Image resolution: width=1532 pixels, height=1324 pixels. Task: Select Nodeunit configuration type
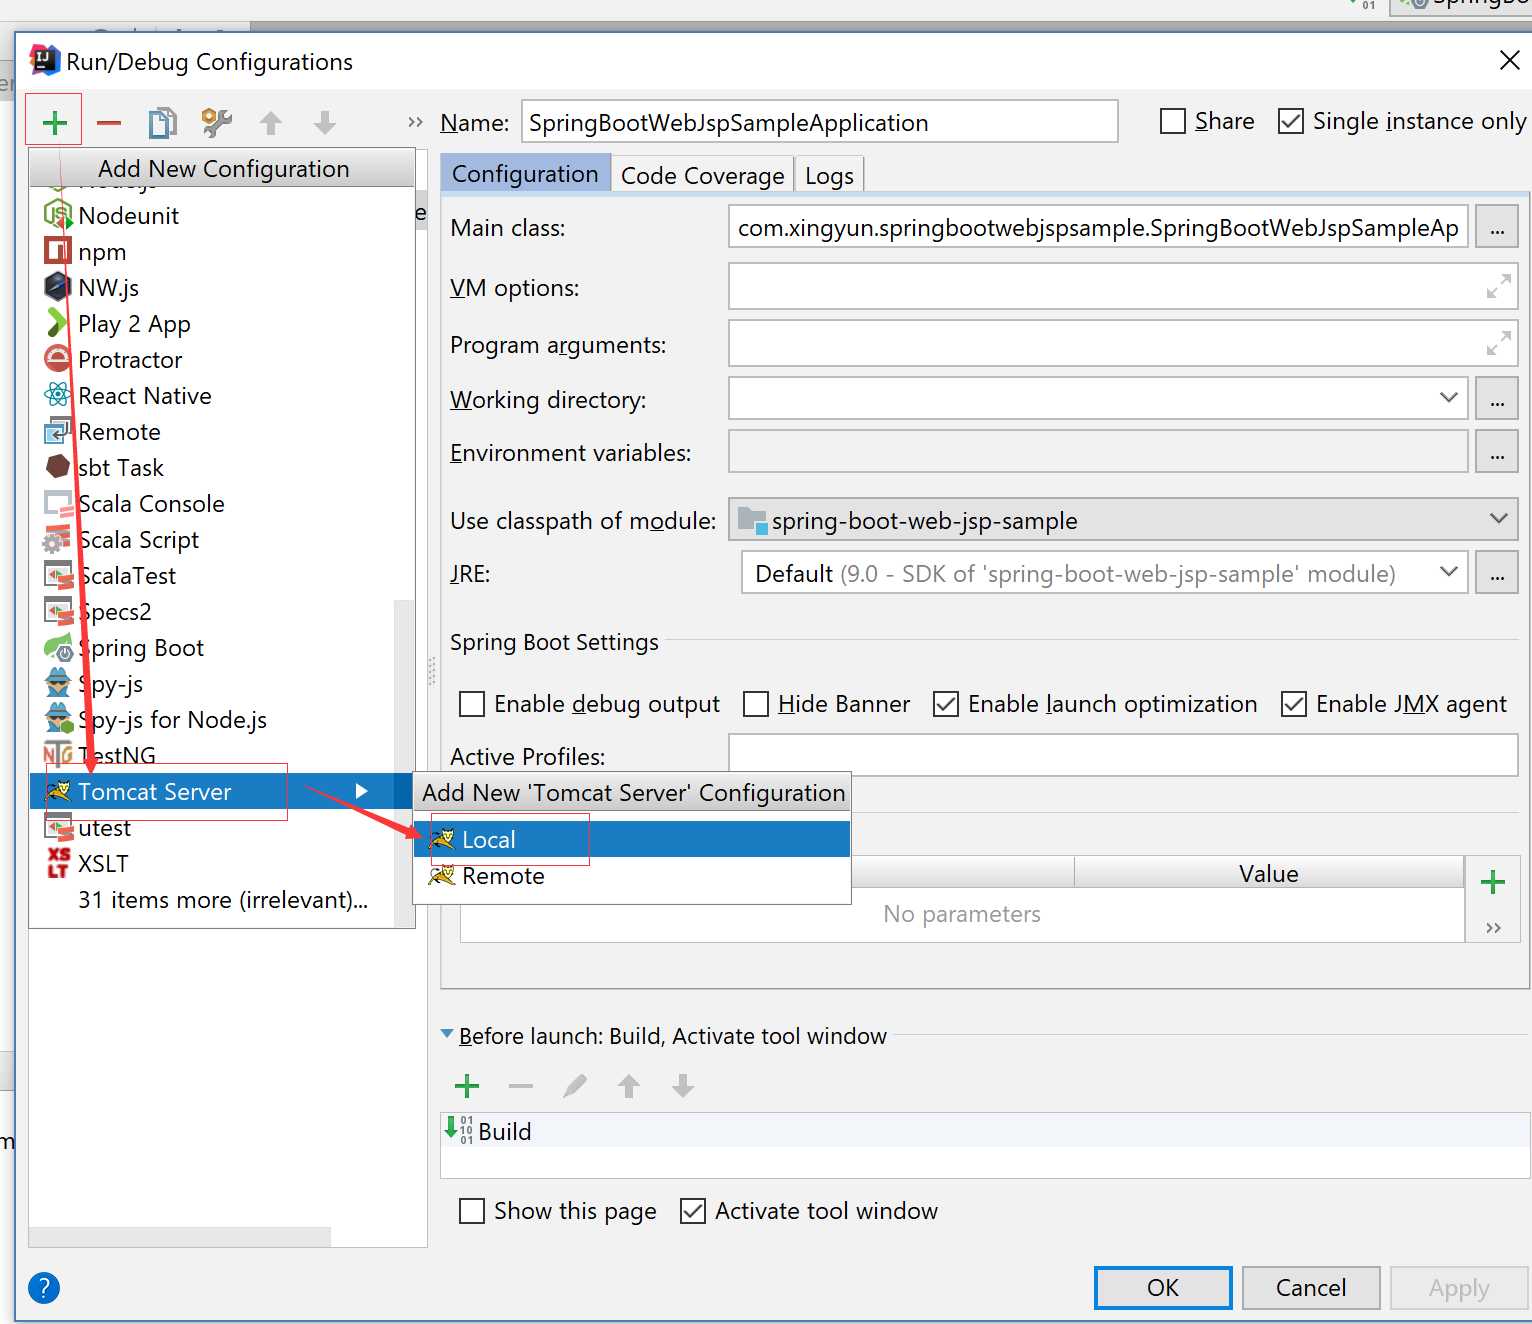click(222, 216)
